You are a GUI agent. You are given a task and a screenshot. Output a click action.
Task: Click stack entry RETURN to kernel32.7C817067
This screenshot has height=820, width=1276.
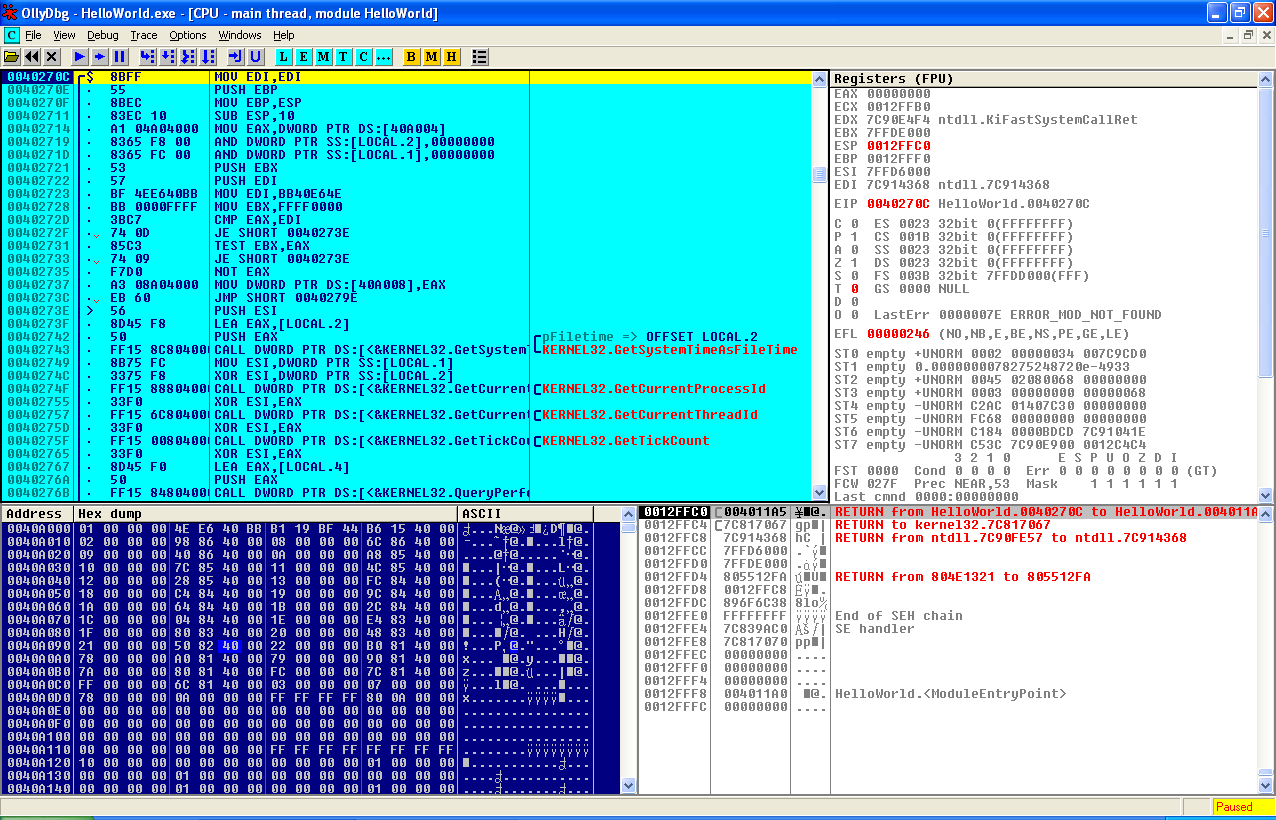(x=943, y=525)
